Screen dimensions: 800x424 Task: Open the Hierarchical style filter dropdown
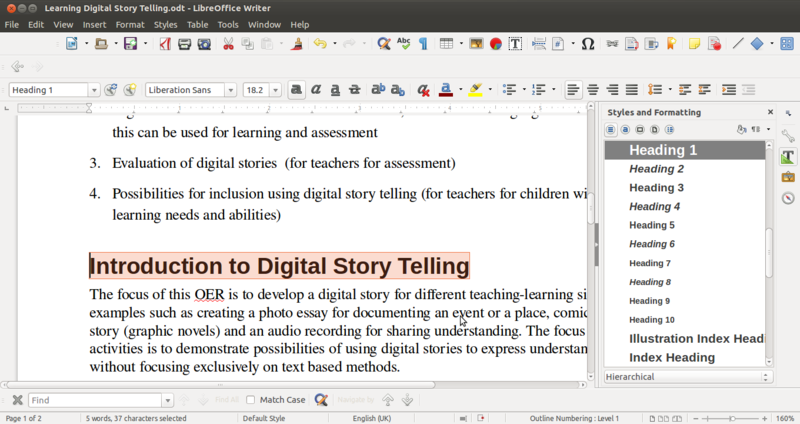click(x=688, y=377)
